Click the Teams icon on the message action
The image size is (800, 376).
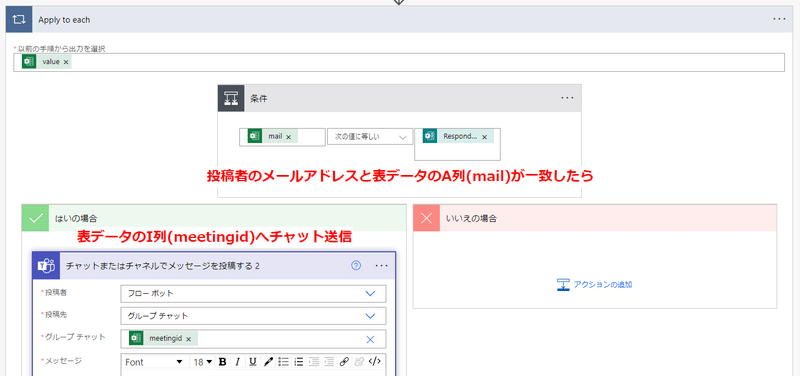point(46,266)
